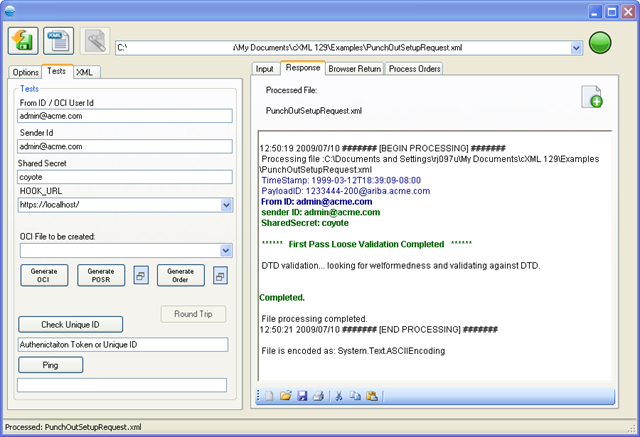Click 'File processing completed.' line
This screenshot has height=437, width=640.
click(314, 319)
